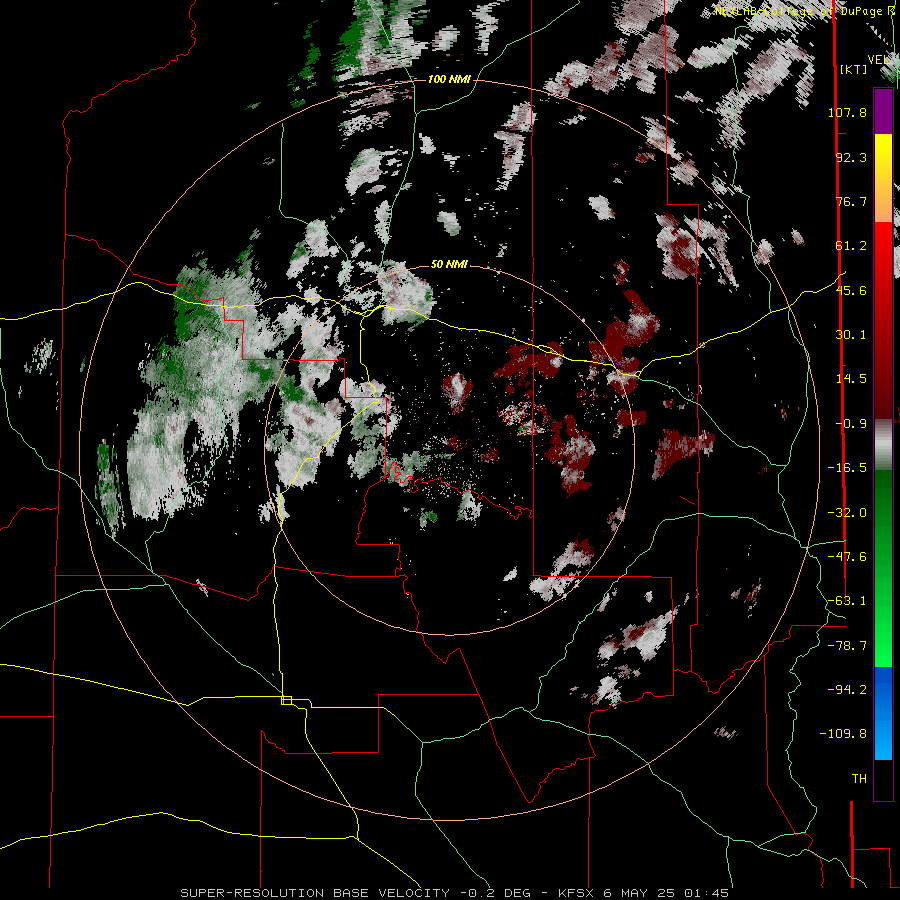Click the -63.1 value on velocity scale
900x900 pixels.
click(847, 601)
